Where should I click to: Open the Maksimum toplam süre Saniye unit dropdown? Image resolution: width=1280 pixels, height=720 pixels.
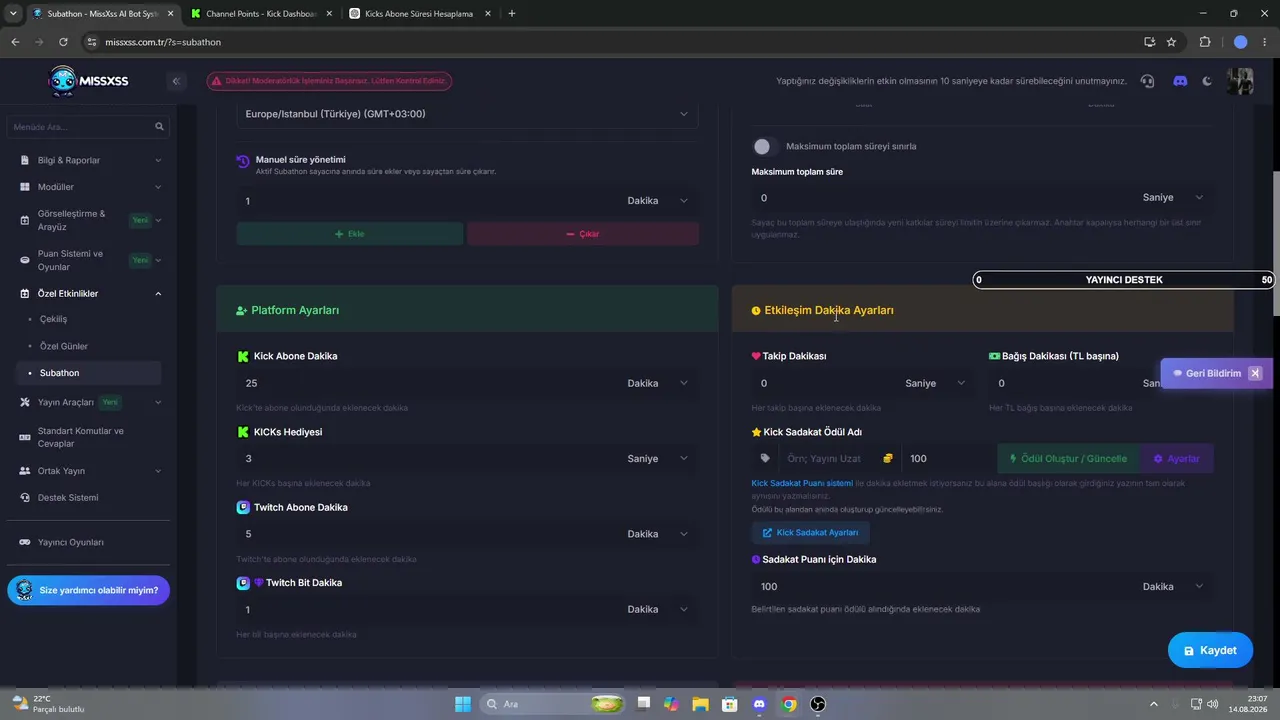click(1173, 198)
